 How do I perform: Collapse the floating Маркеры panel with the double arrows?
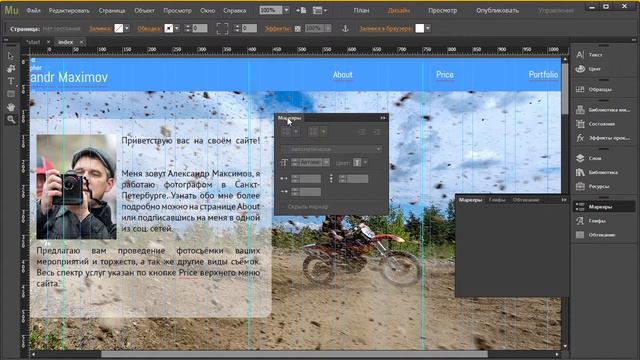coord(383,118)
